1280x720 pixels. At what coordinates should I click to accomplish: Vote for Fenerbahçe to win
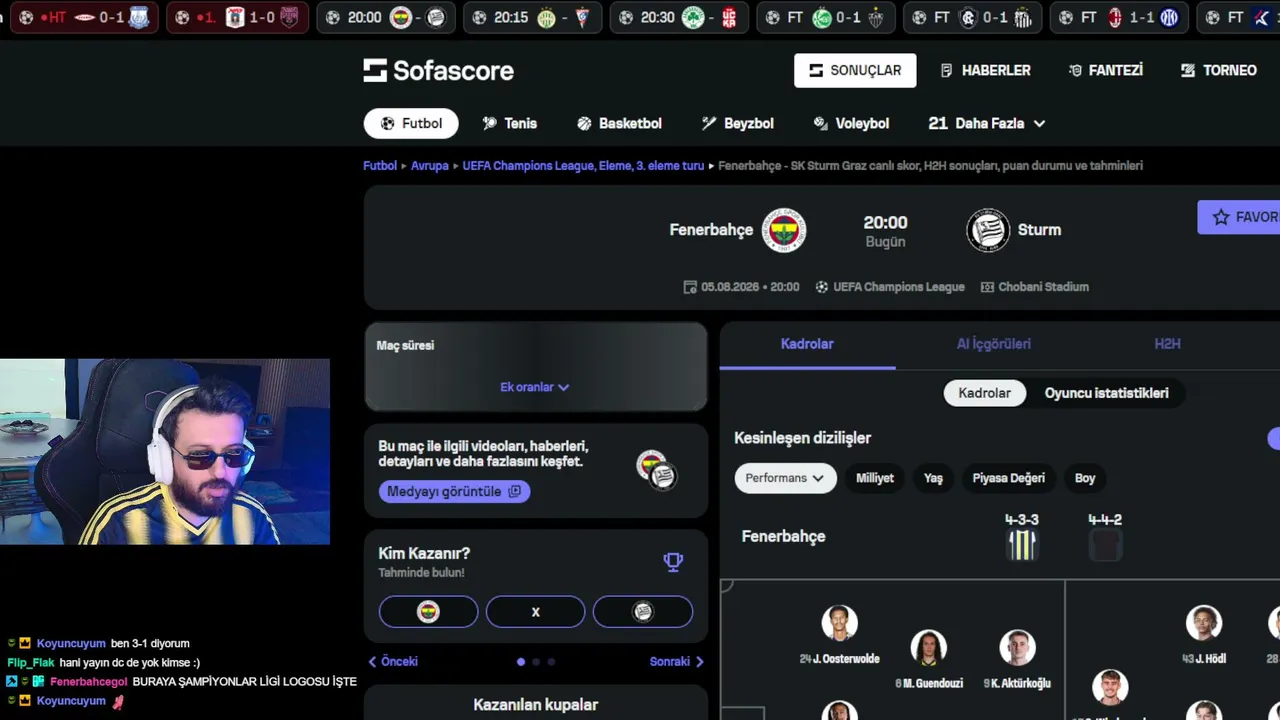(x=428, y=612)
